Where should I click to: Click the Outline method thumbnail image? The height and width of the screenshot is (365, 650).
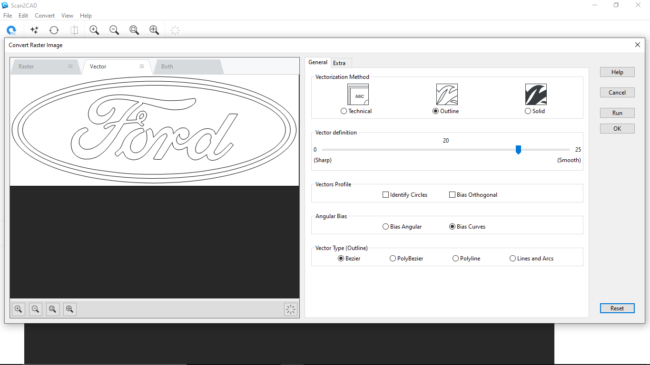447,94
